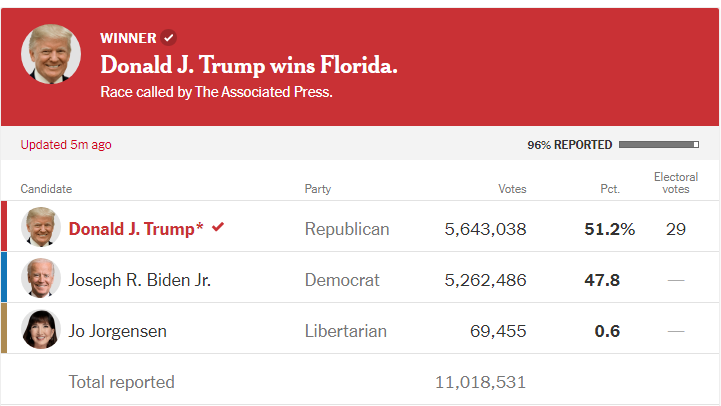
Task: Click Jo Jorgensen's portrait
Action: click(41, 329)
